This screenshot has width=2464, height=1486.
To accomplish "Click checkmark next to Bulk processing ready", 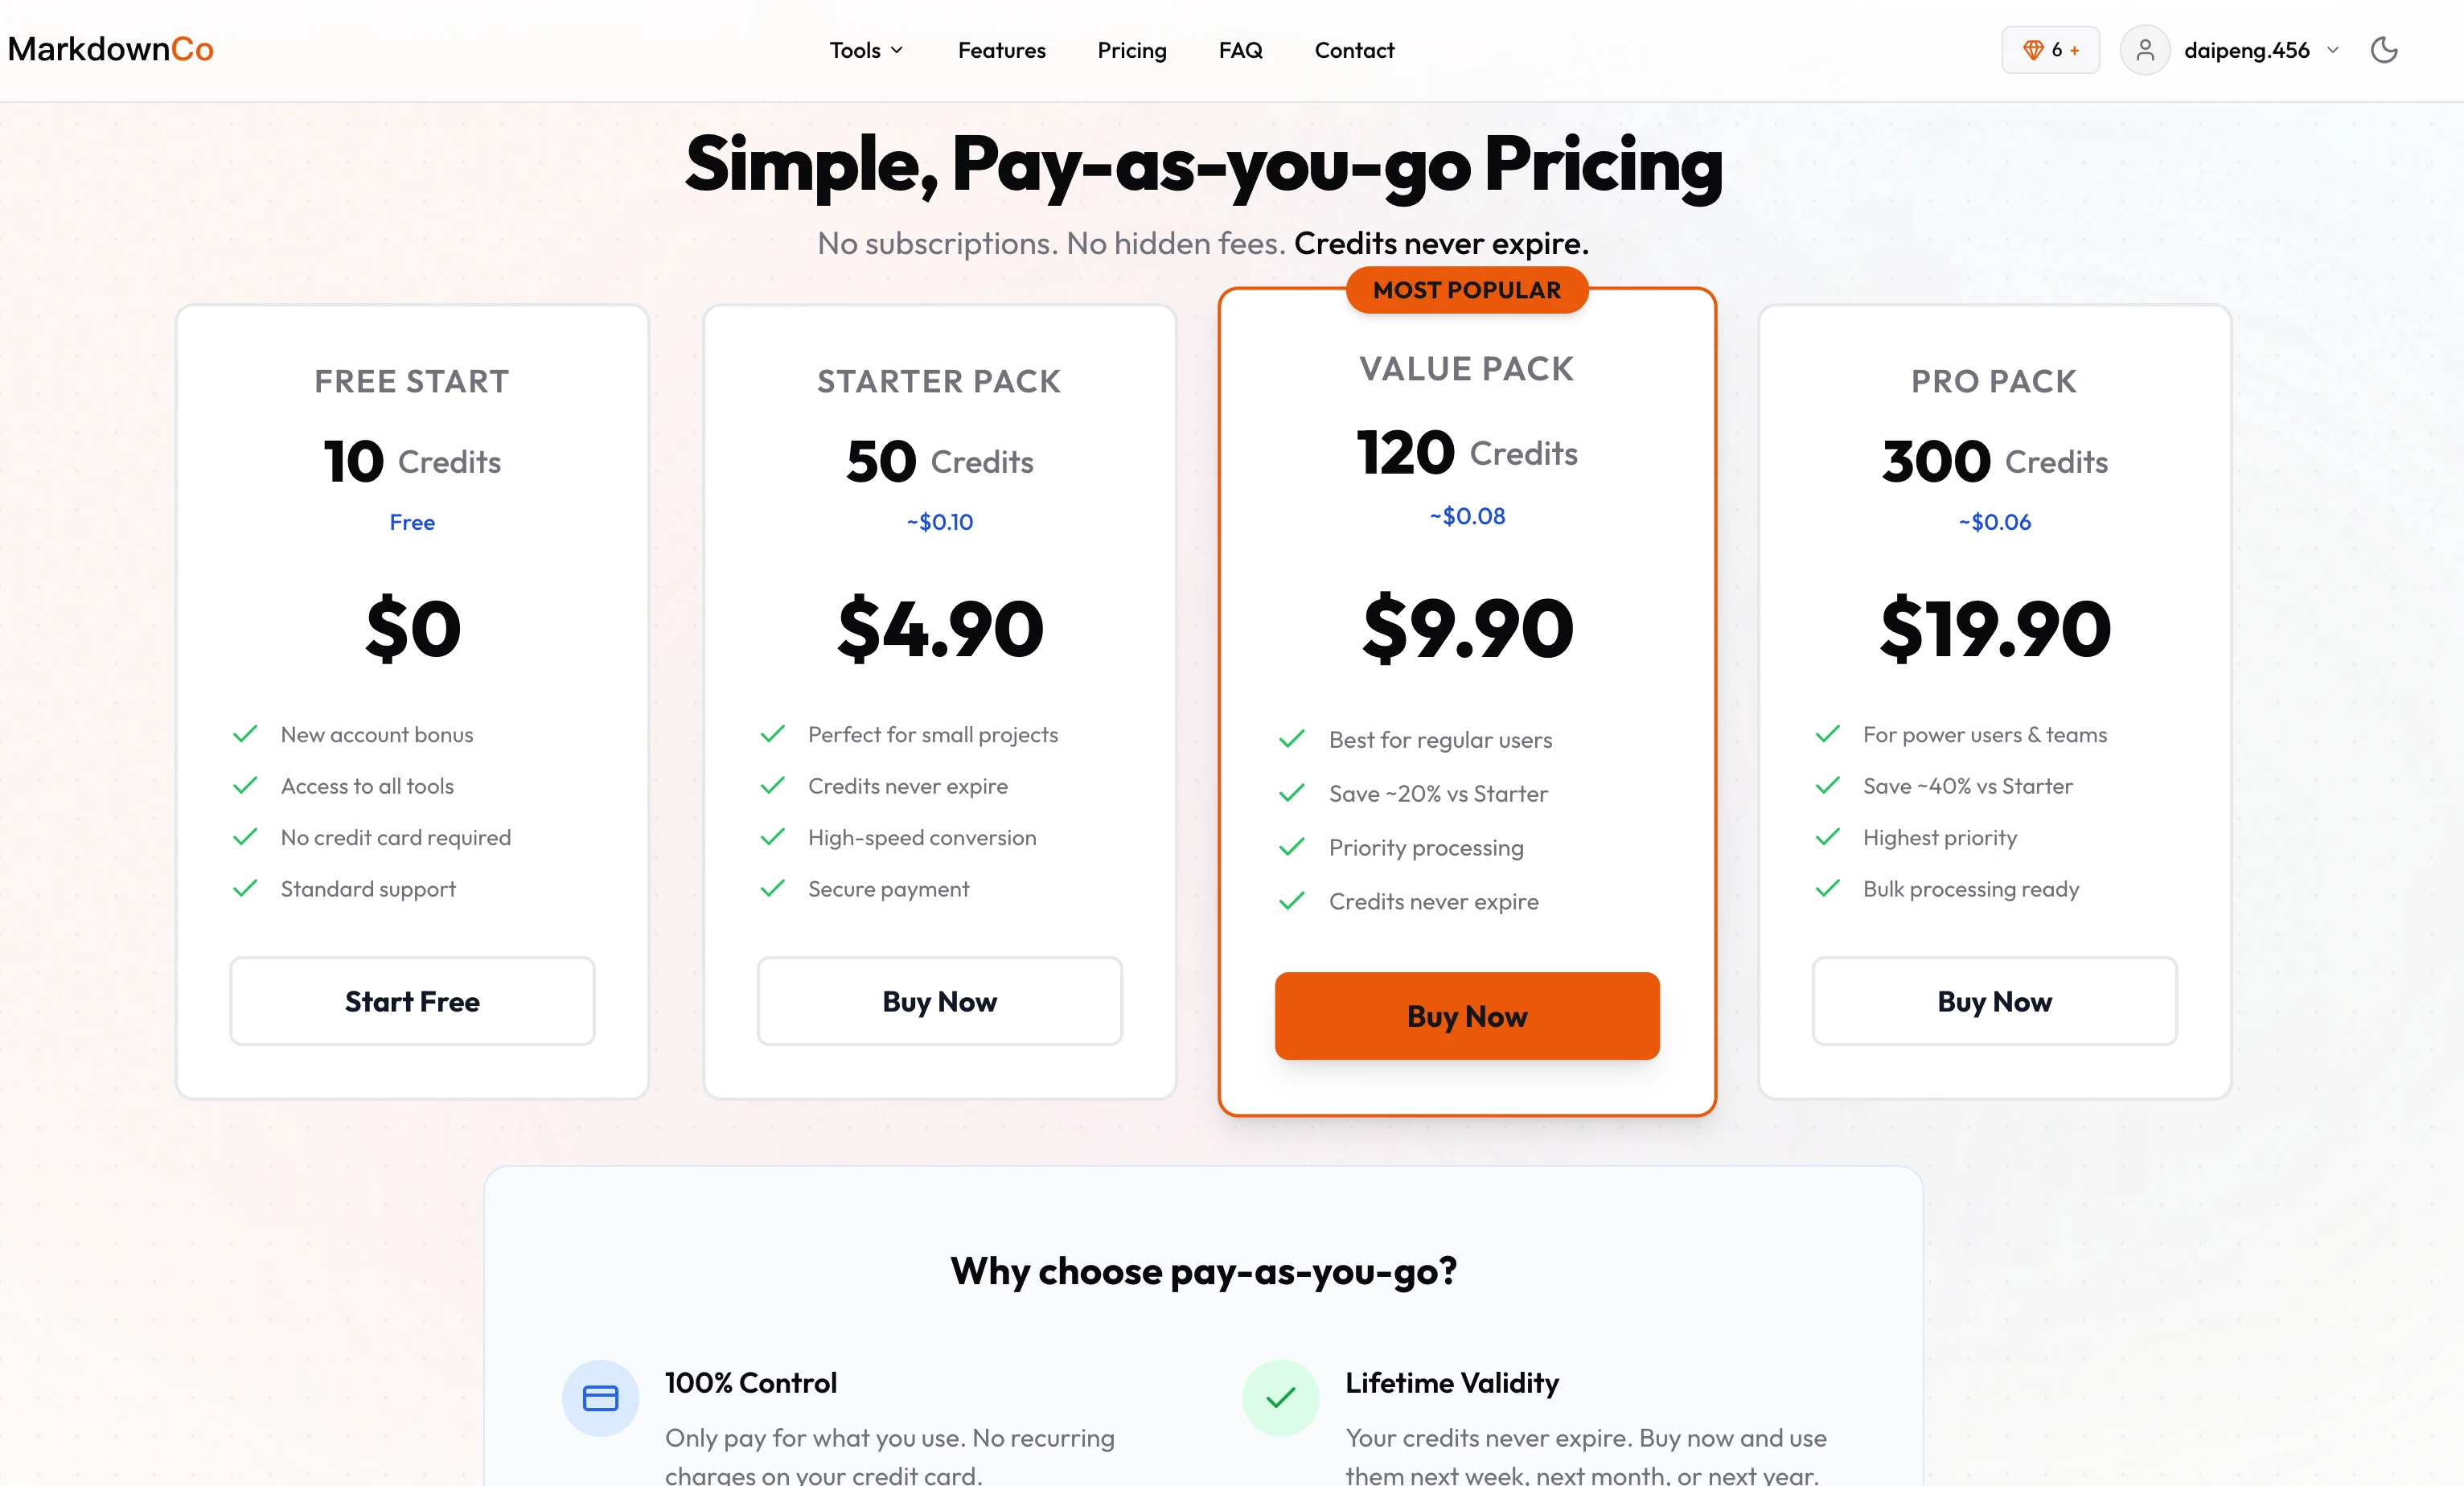I will [1828, 888].
